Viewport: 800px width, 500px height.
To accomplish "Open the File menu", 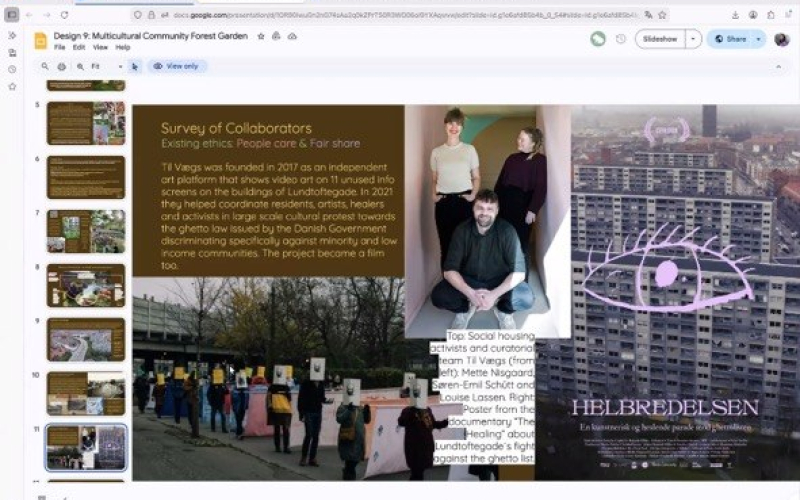I will pyautogui.click(x=60, y=47).
